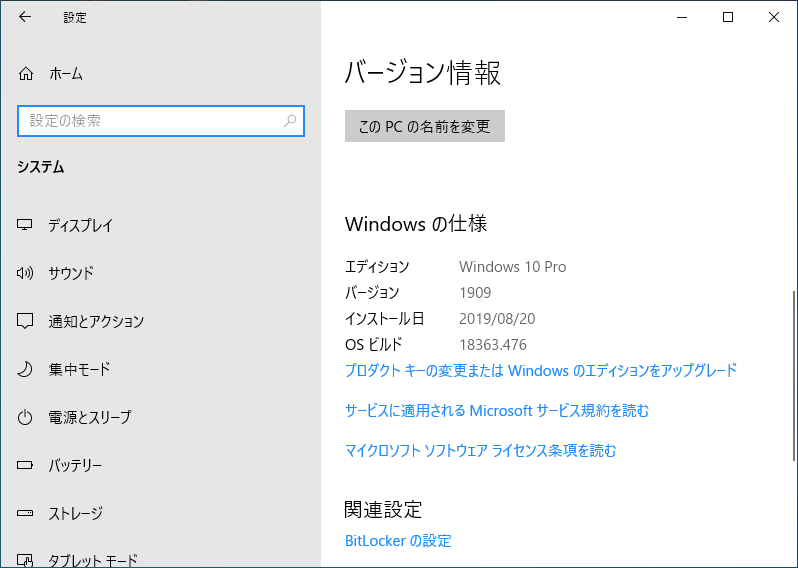Screen dimensions: 798x568
Task: Open BitLocker の設定 link
Action: [x=398, y=541]
